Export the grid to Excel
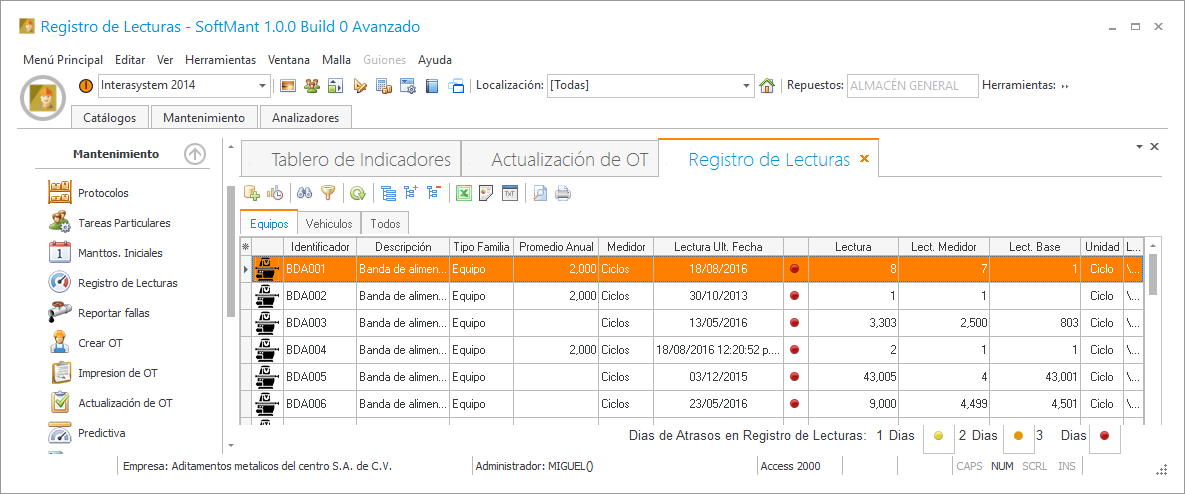1185x494 pixels. pos(464,194)
